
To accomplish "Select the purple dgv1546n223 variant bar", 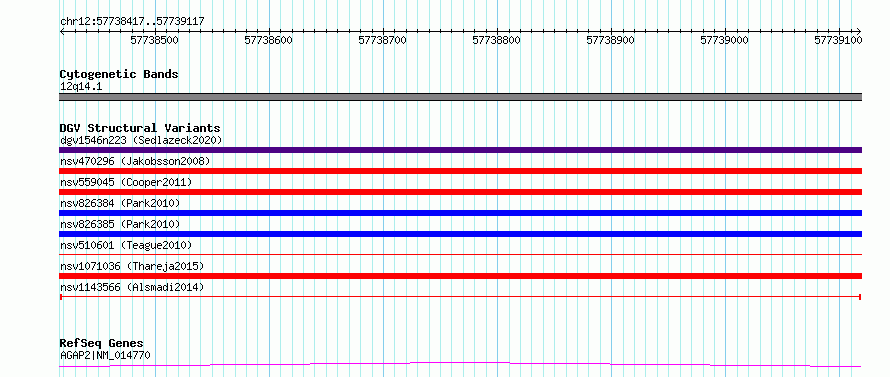I will pos(460,150).
